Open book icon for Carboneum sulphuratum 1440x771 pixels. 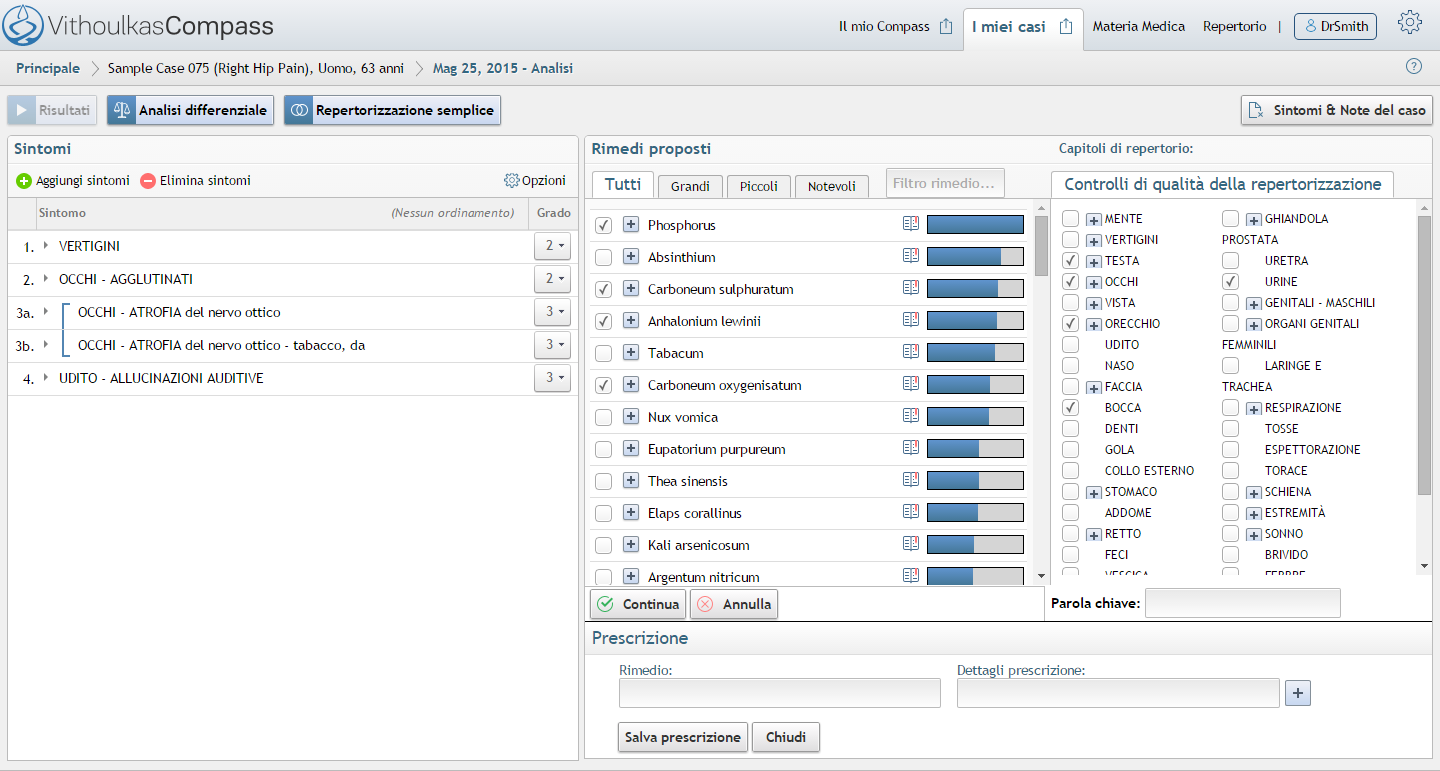tap(910, 288)
